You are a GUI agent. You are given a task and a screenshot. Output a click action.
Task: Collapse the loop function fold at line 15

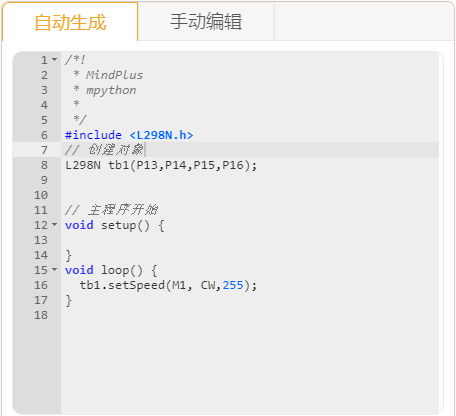(x=55, y=270)
